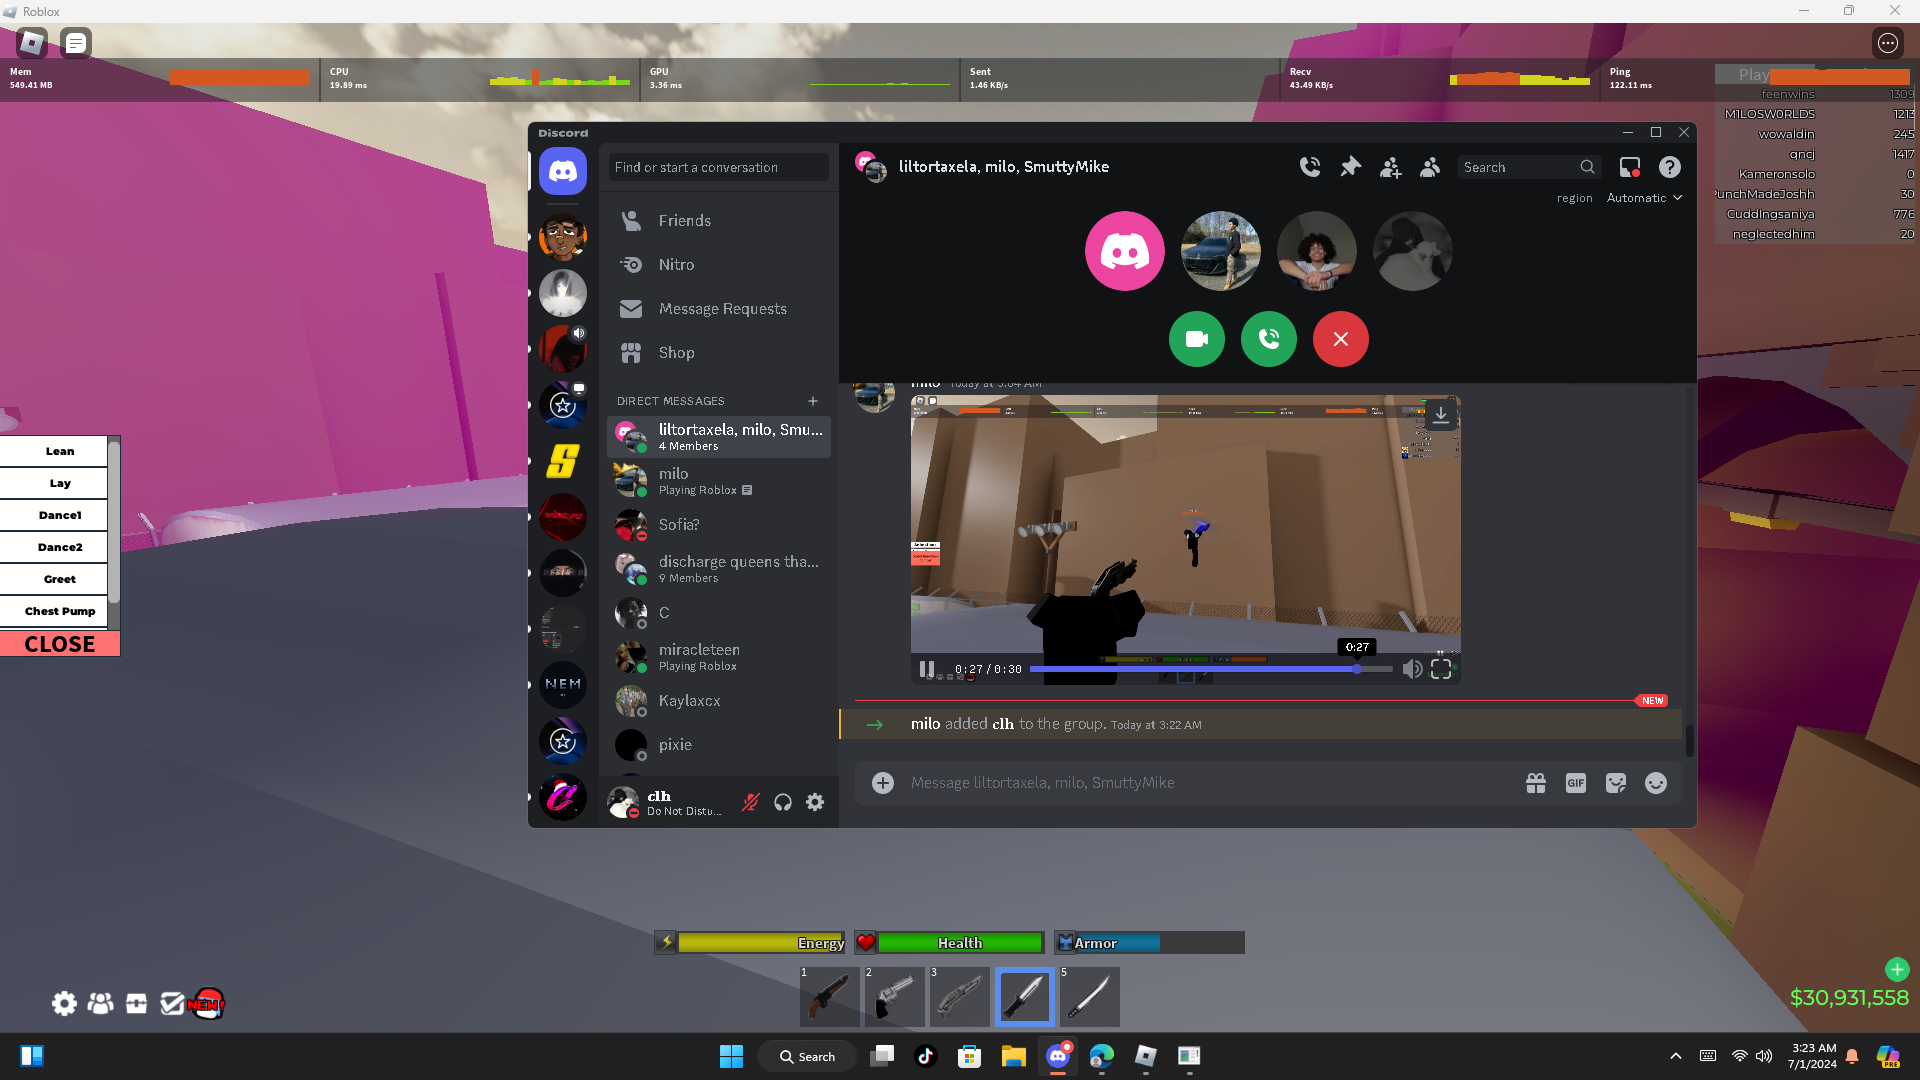
Task: Toggle headphone deafen in Discord user panel
Action: click(783, 802)
